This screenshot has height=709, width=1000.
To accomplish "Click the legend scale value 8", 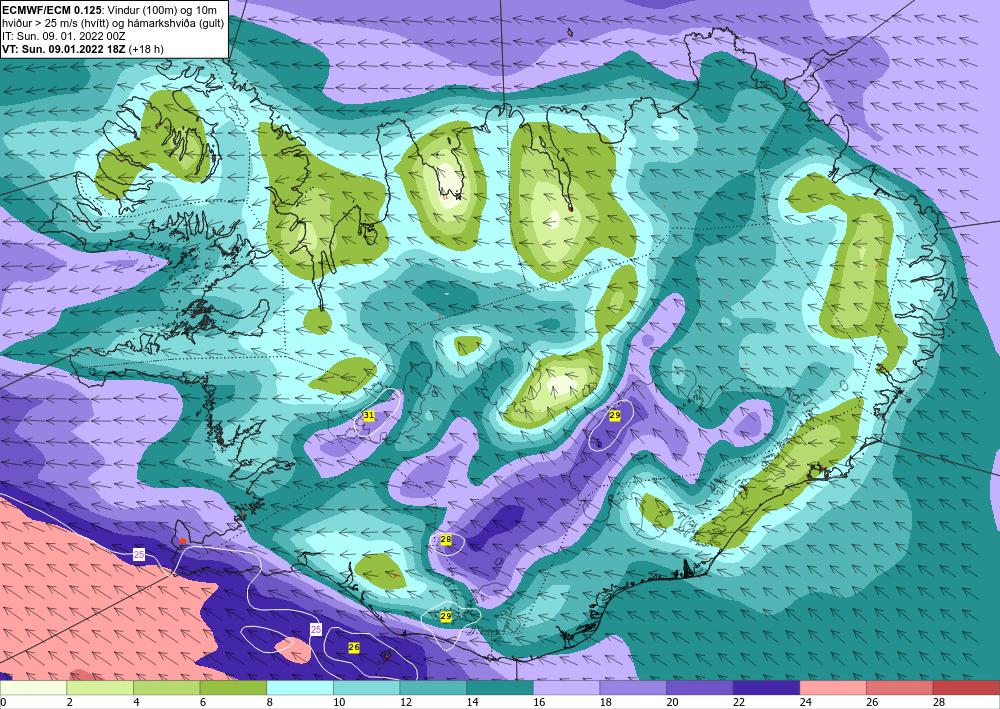I will pos(269,703).
